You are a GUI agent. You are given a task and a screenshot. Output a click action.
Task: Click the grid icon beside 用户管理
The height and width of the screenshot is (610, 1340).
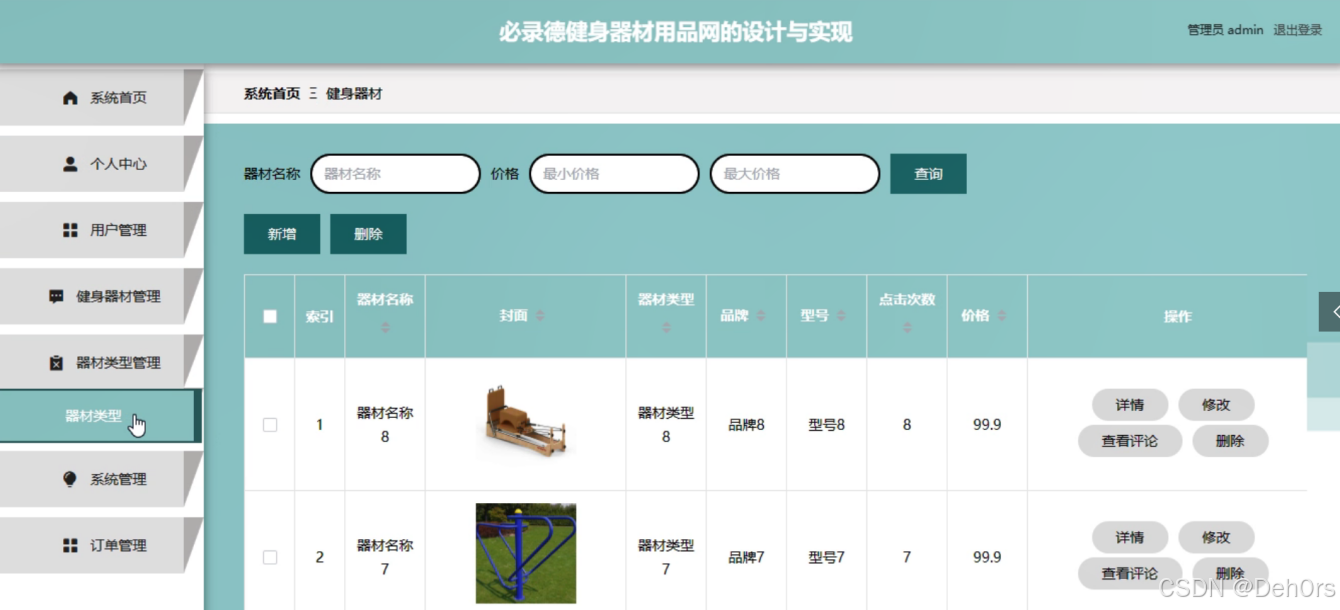tap(70, 230)
